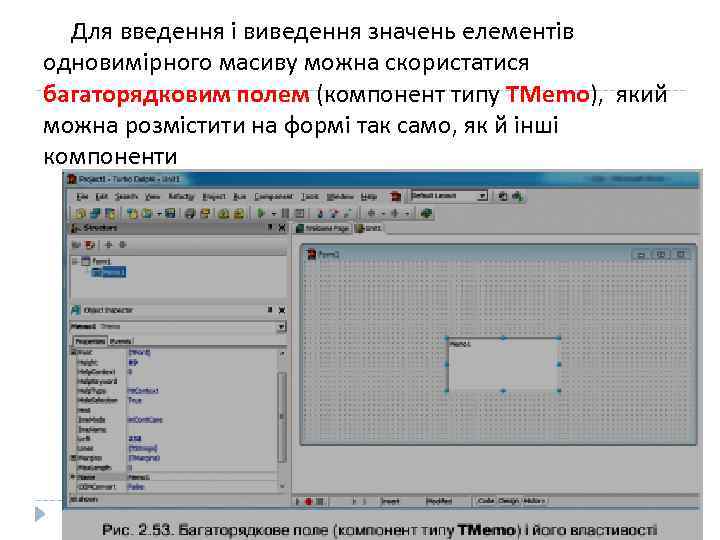720x540 pixels.
Task: Click the Pause toolbar icon
Action: coord(285,214)
